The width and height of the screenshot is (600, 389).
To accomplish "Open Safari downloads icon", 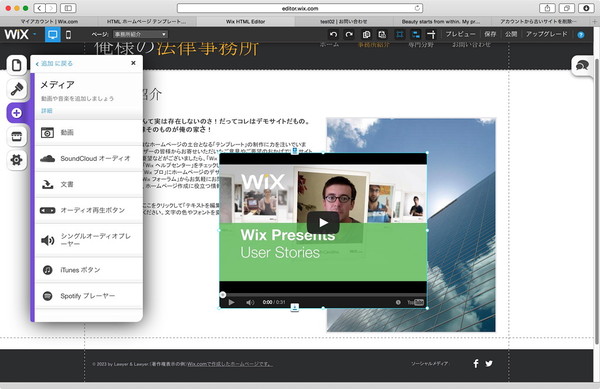I will click(x=586, y=8).
